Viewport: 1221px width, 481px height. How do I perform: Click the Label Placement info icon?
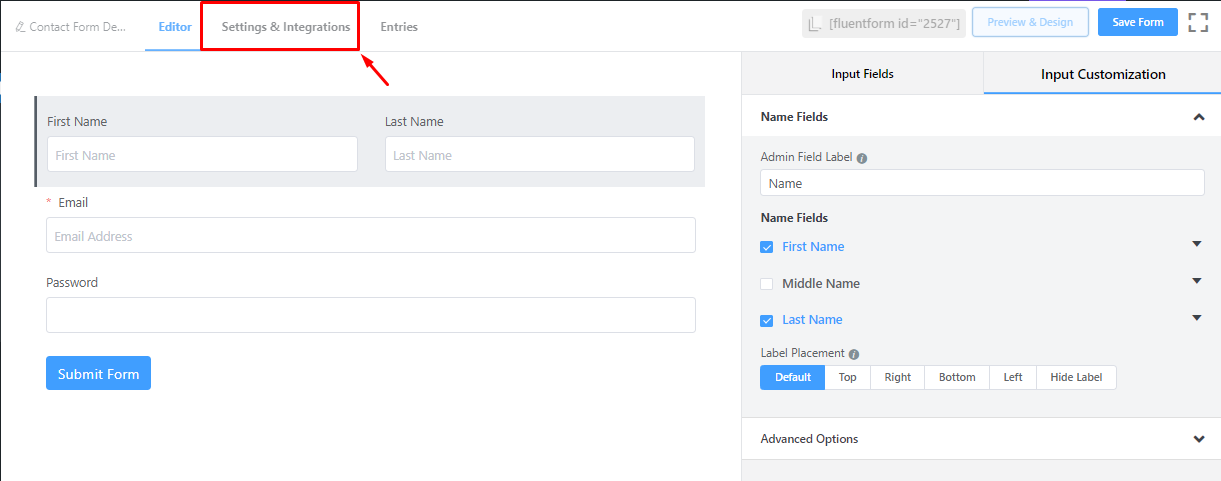[x=853, y=354]
